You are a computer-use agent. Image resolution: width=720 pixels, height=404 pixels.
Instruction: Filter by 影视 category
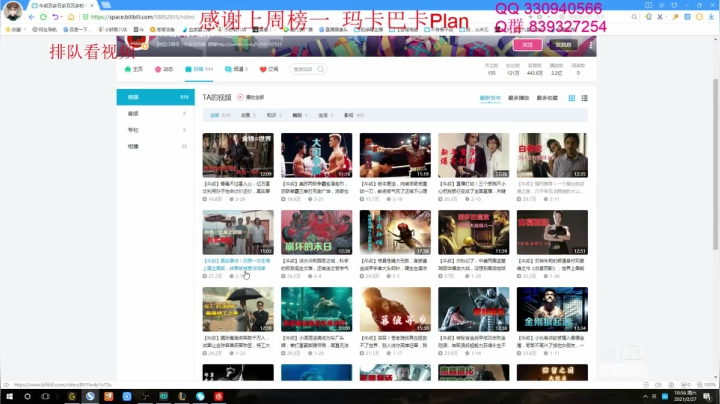(x=354, y=115)
